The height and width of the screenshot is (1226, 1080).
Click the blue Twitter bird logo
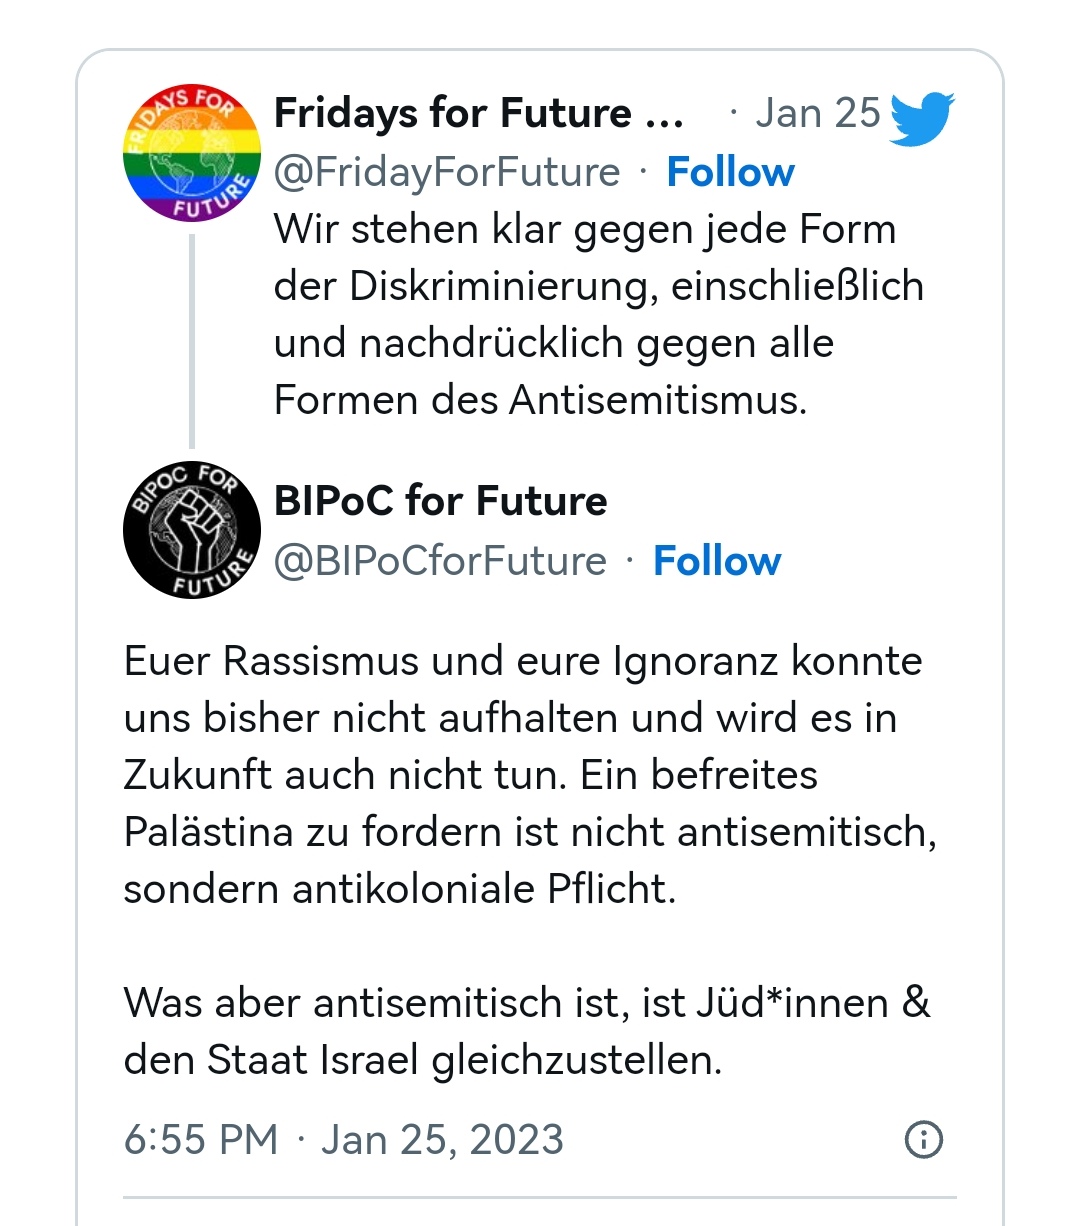(x=922, y=118)
